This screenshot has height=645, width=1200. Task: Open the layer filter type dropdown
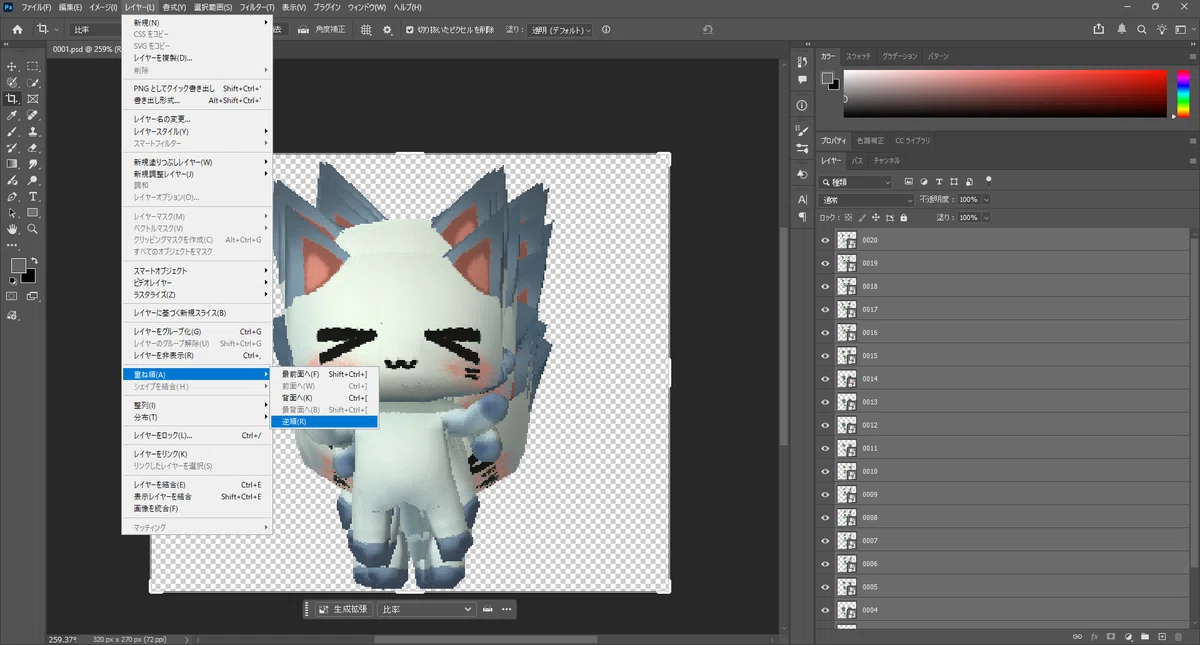tap(856, 182)
